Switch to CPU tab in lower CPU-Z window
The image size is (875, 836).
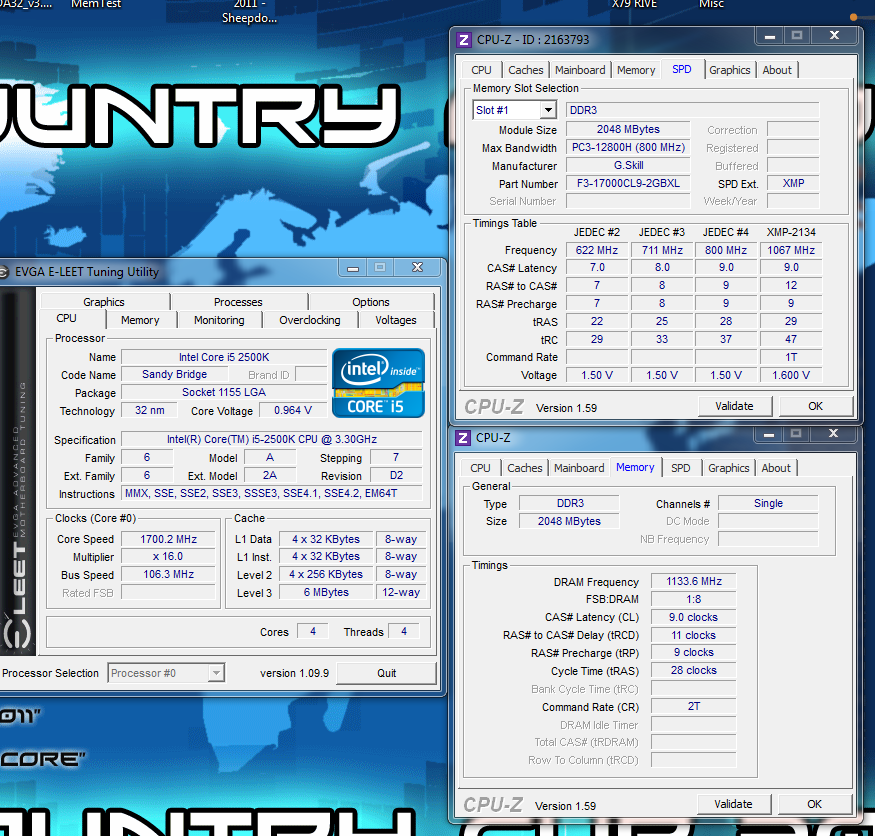pyautogui.click(x=480, y=468)
